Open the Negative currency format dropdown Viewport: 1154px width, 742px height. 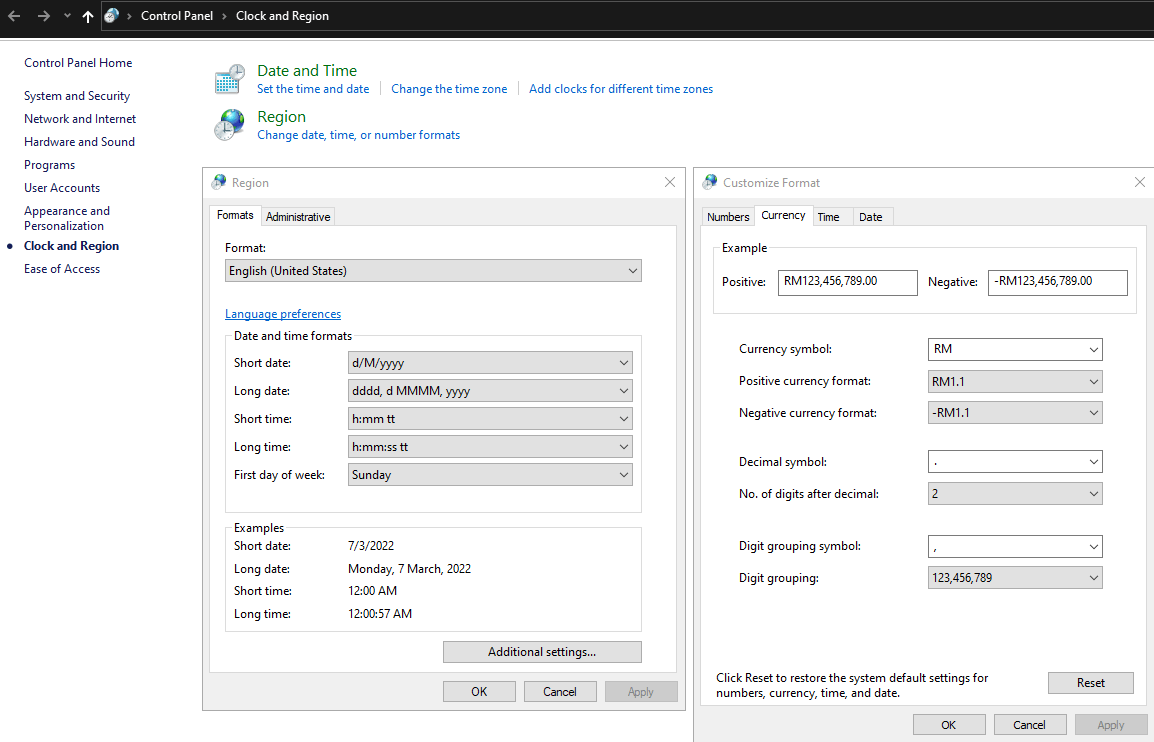pyautogui.click(x=1015, y=413)
